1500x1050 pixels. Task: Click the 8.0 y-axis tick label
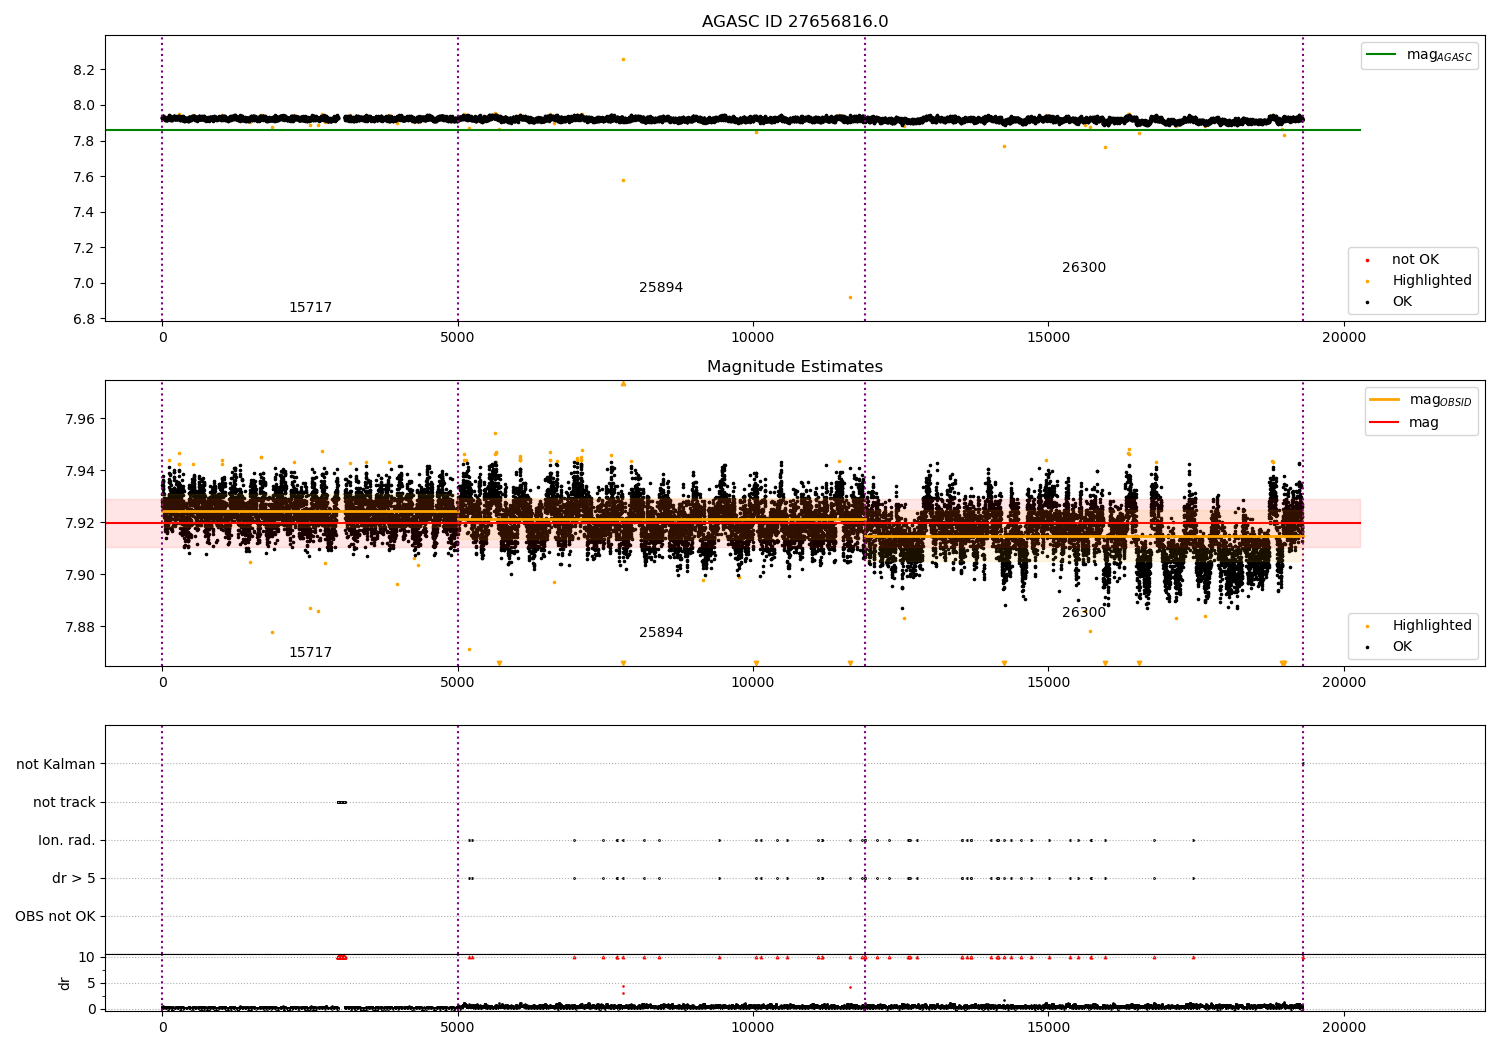coord(84,106)
